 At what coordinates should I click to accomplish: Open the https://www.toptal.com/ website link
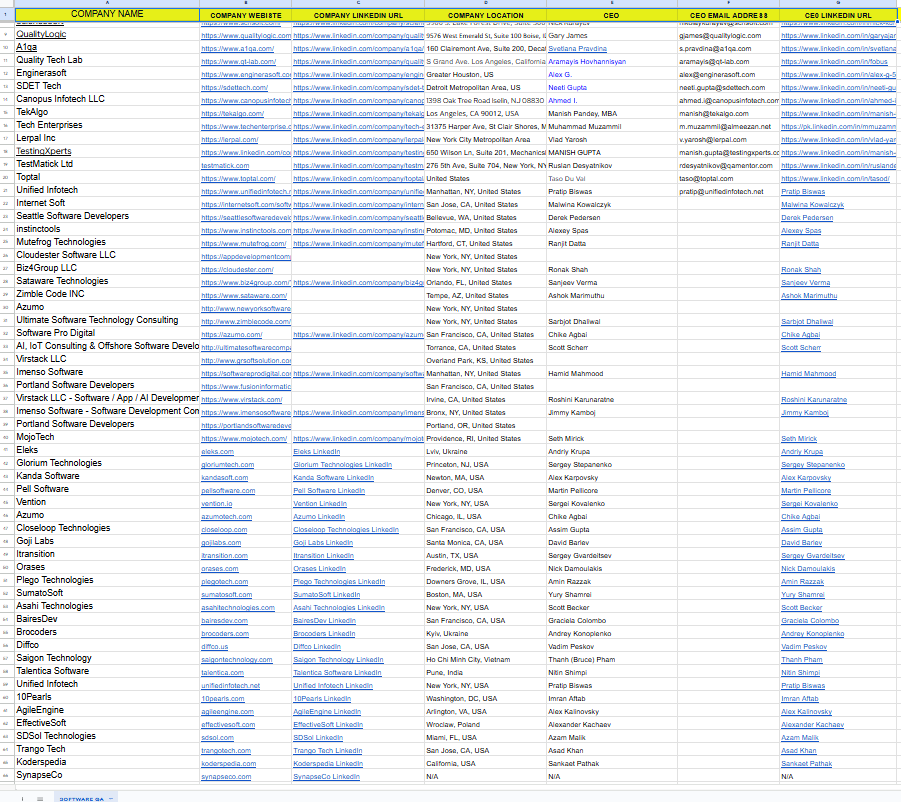(x=238, y=179)
